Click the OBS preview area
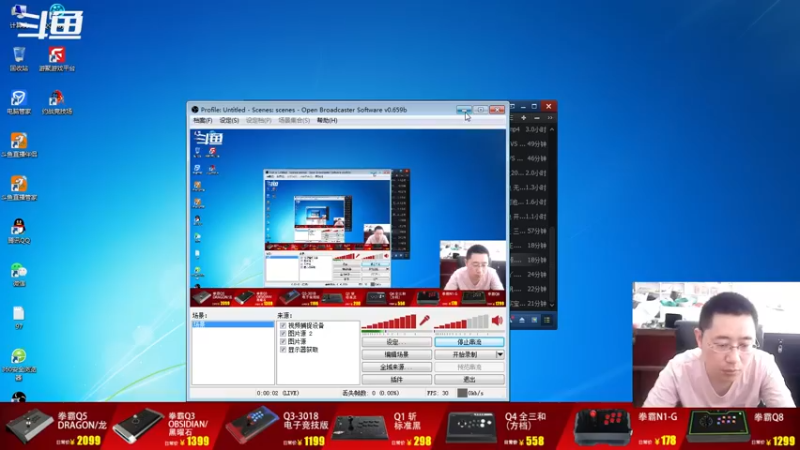 (348, 217)
